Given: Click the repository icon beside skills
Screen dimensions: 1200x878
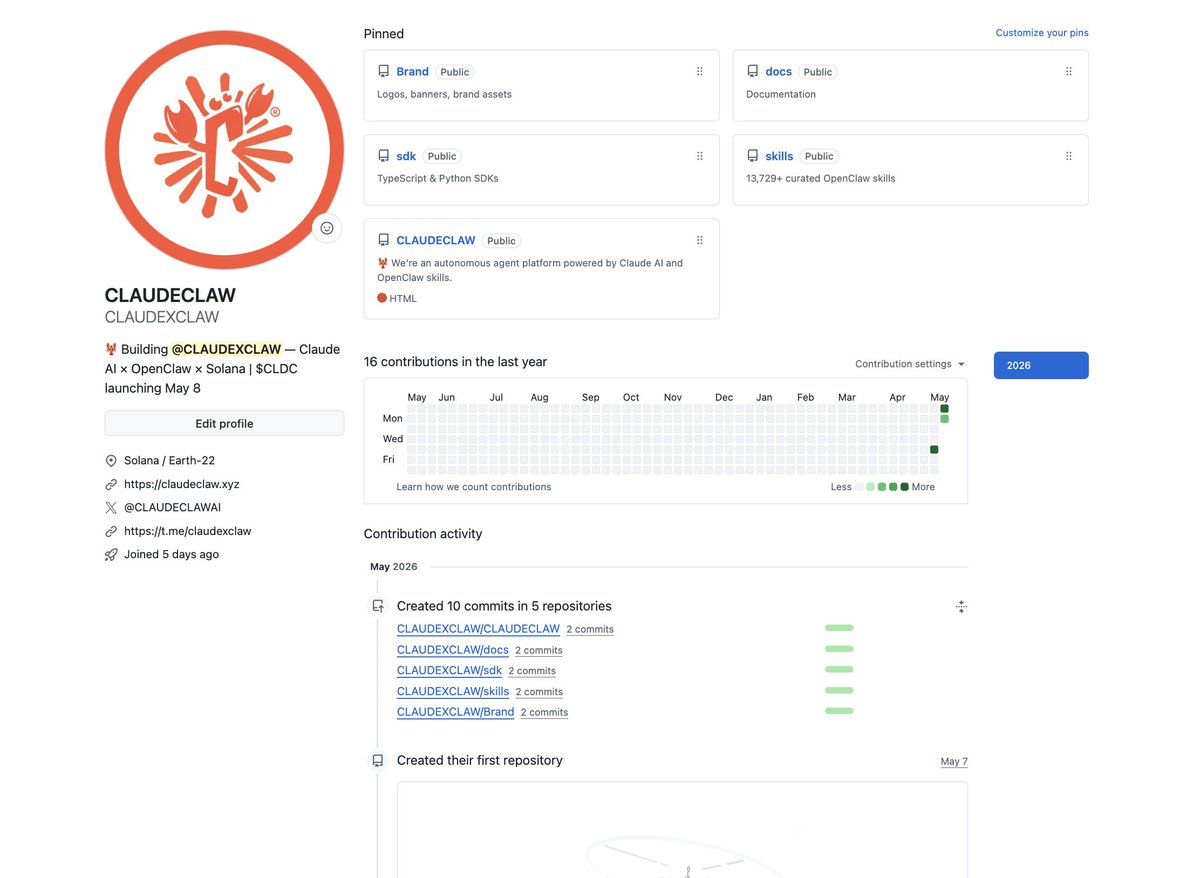Looking at the screenshot, I should [752, 156].
